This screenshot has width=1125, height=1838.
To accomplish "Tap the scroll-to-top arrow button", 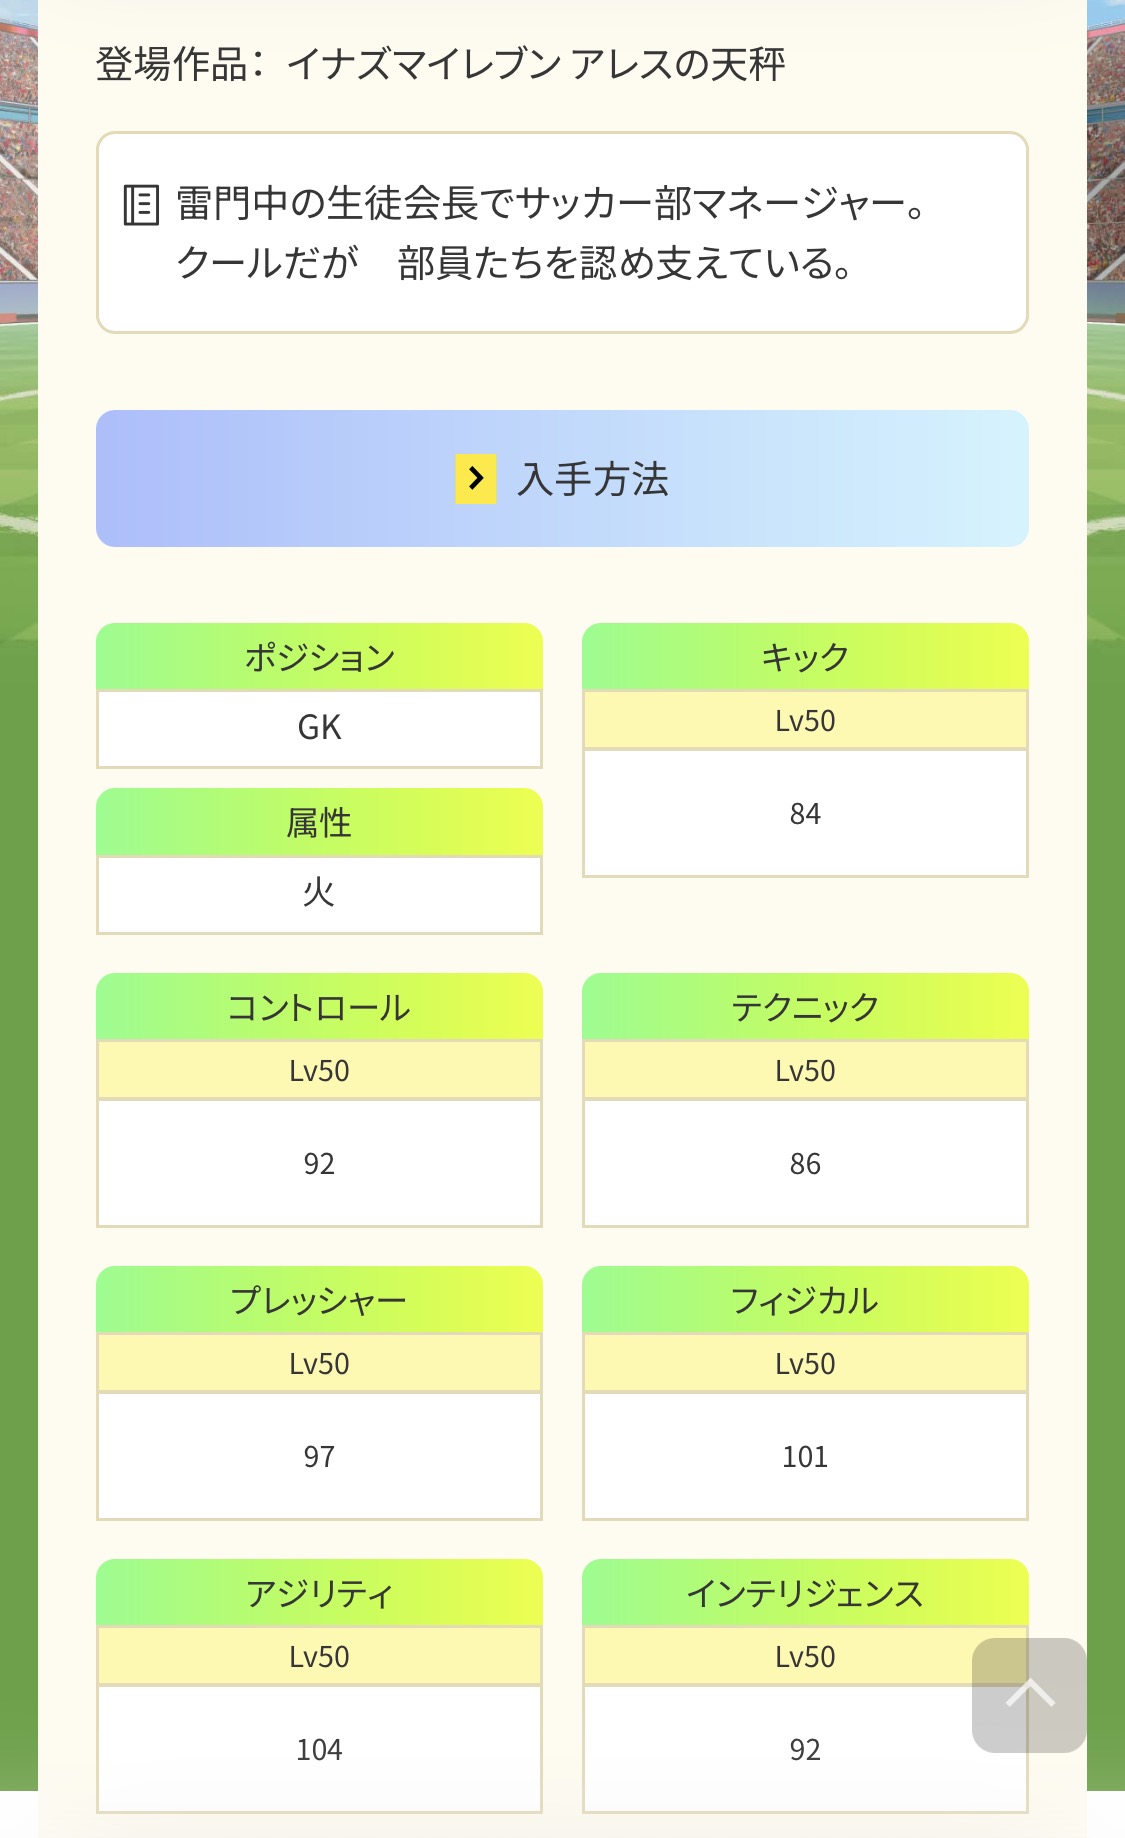I will [x=1029, y=1694].
